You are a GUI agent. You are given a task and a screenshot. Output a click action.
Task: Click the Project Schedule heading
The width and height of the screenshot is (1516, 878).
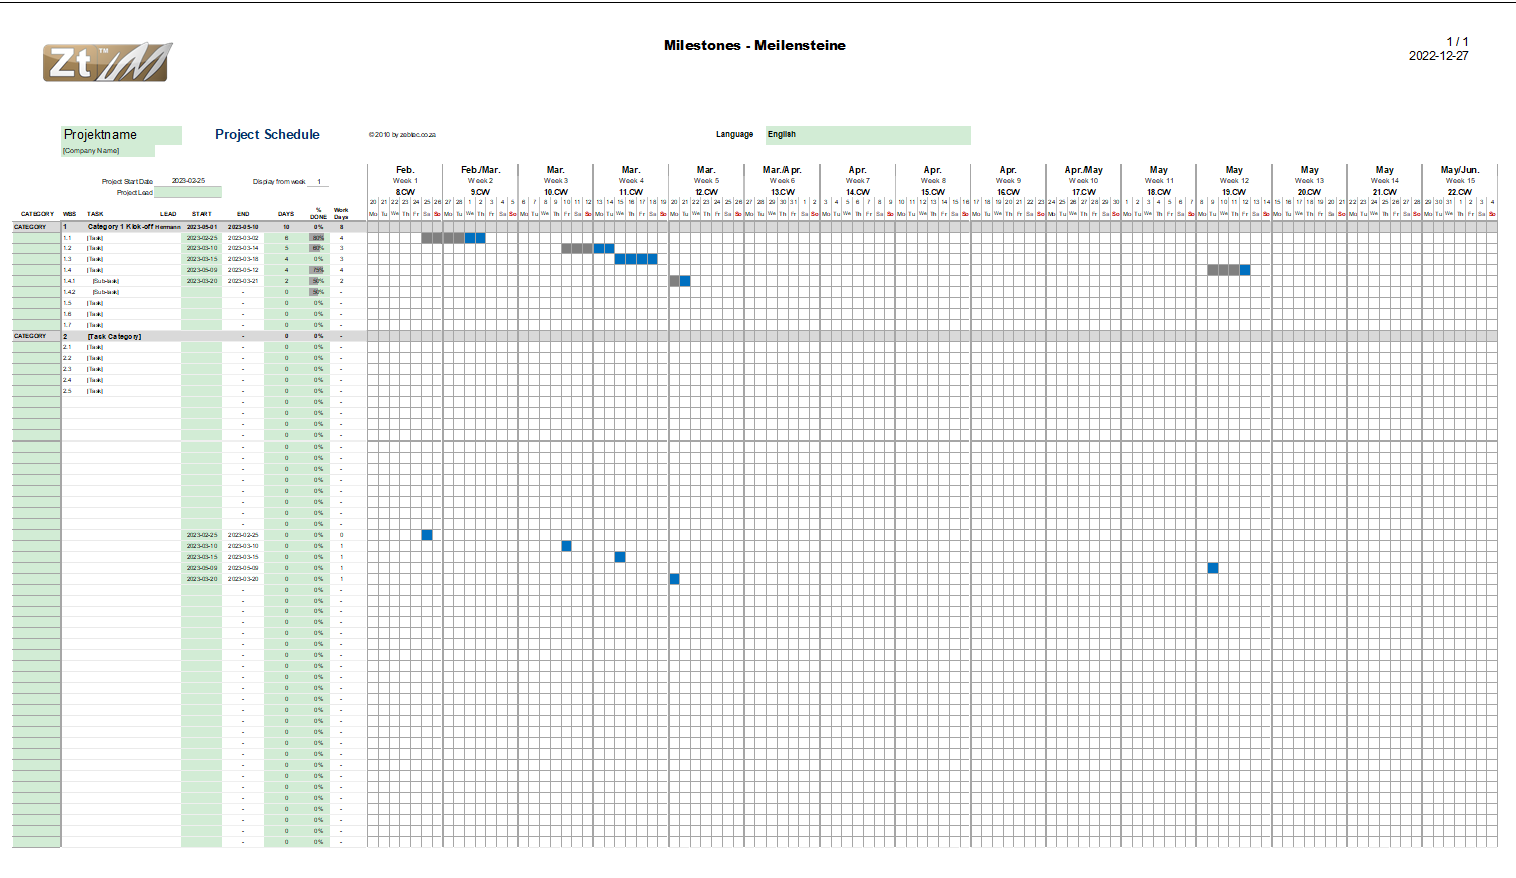pos(267,135)
